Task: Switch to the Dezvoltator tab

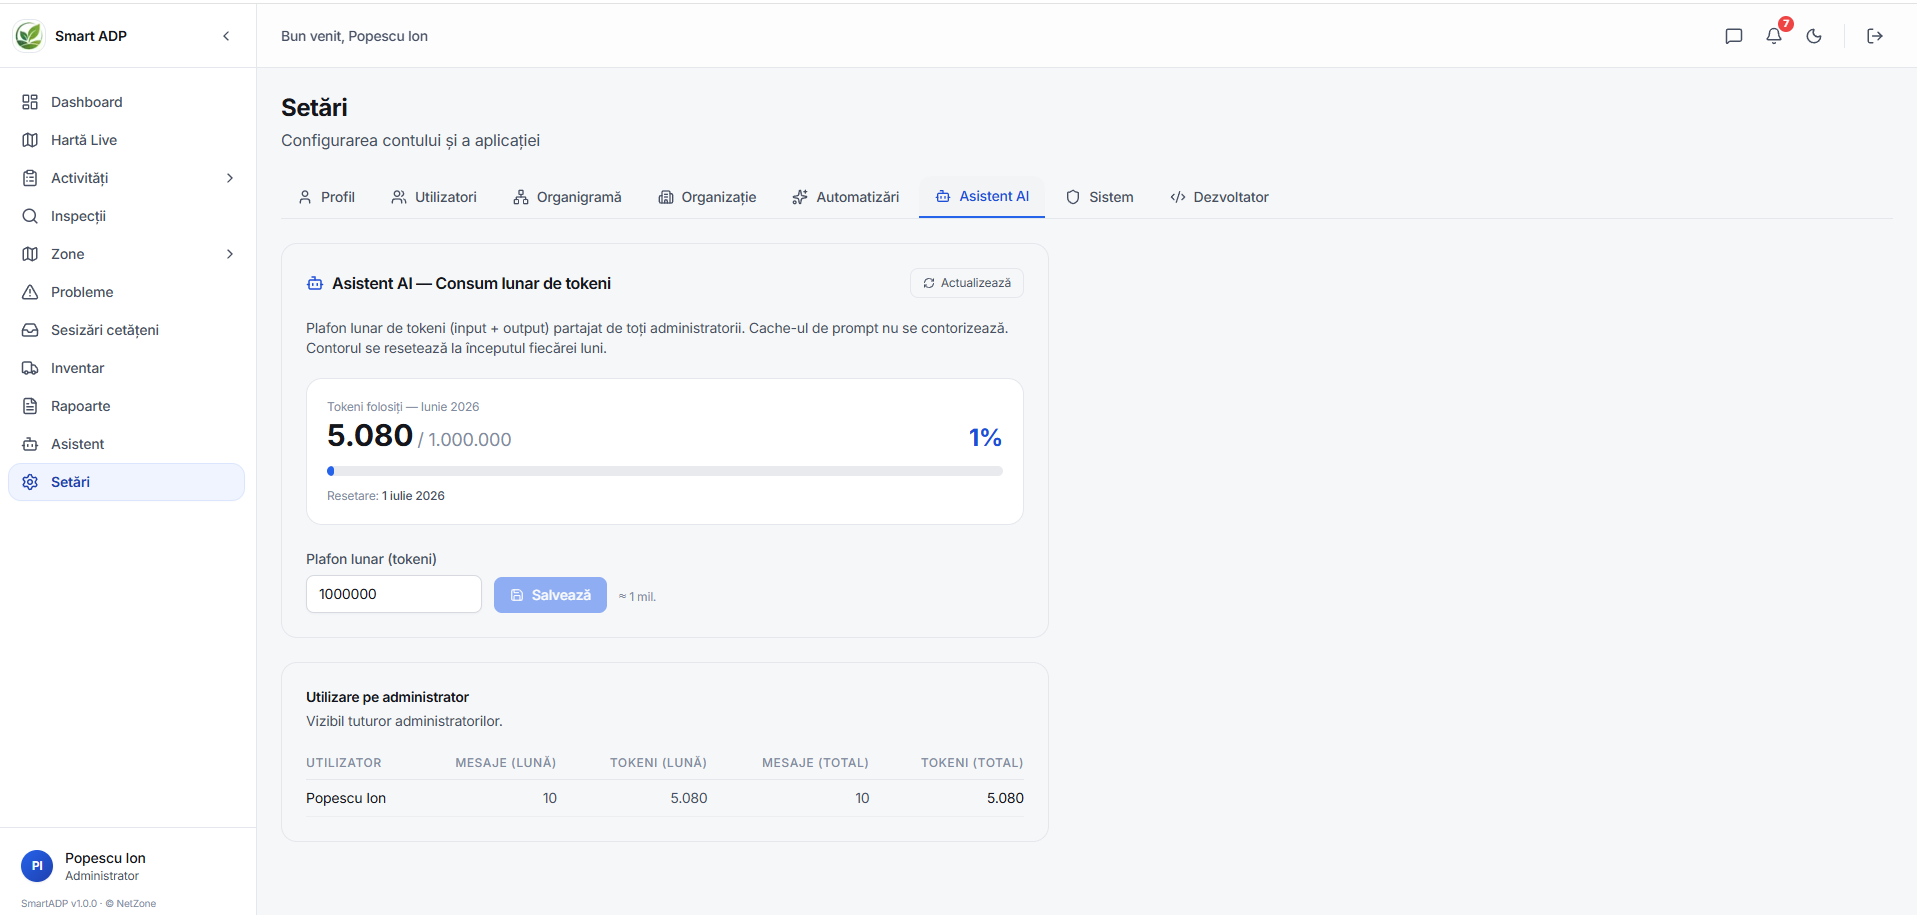Action: pyautogui.click(x=1219, y=197)
